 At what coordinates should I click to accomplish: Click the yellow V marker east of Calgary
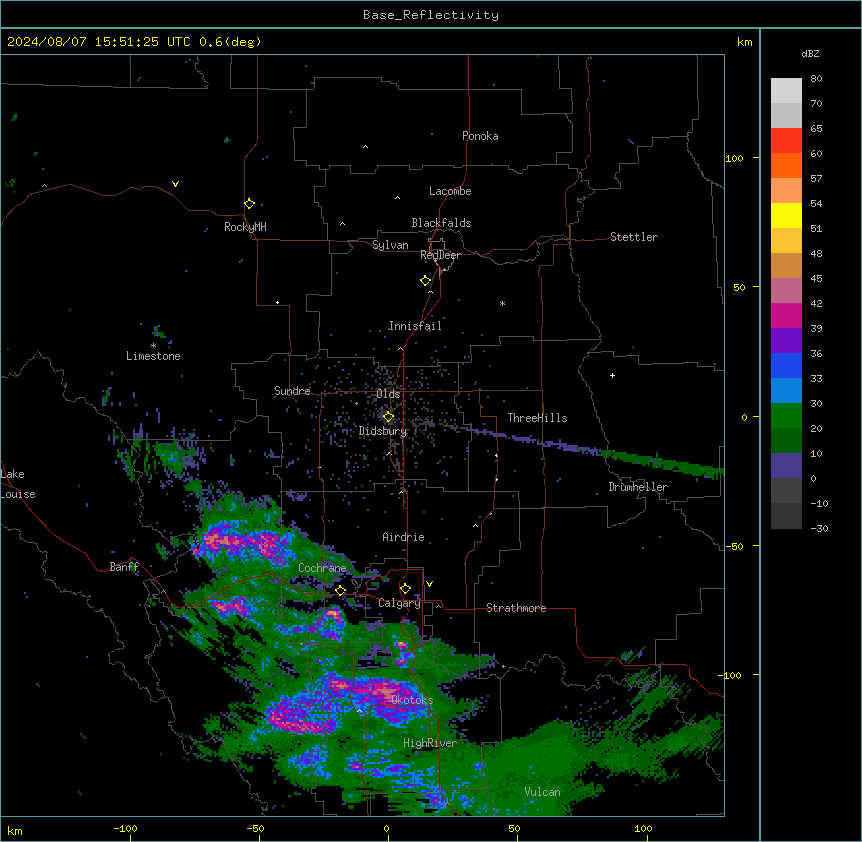coord(429,584)
